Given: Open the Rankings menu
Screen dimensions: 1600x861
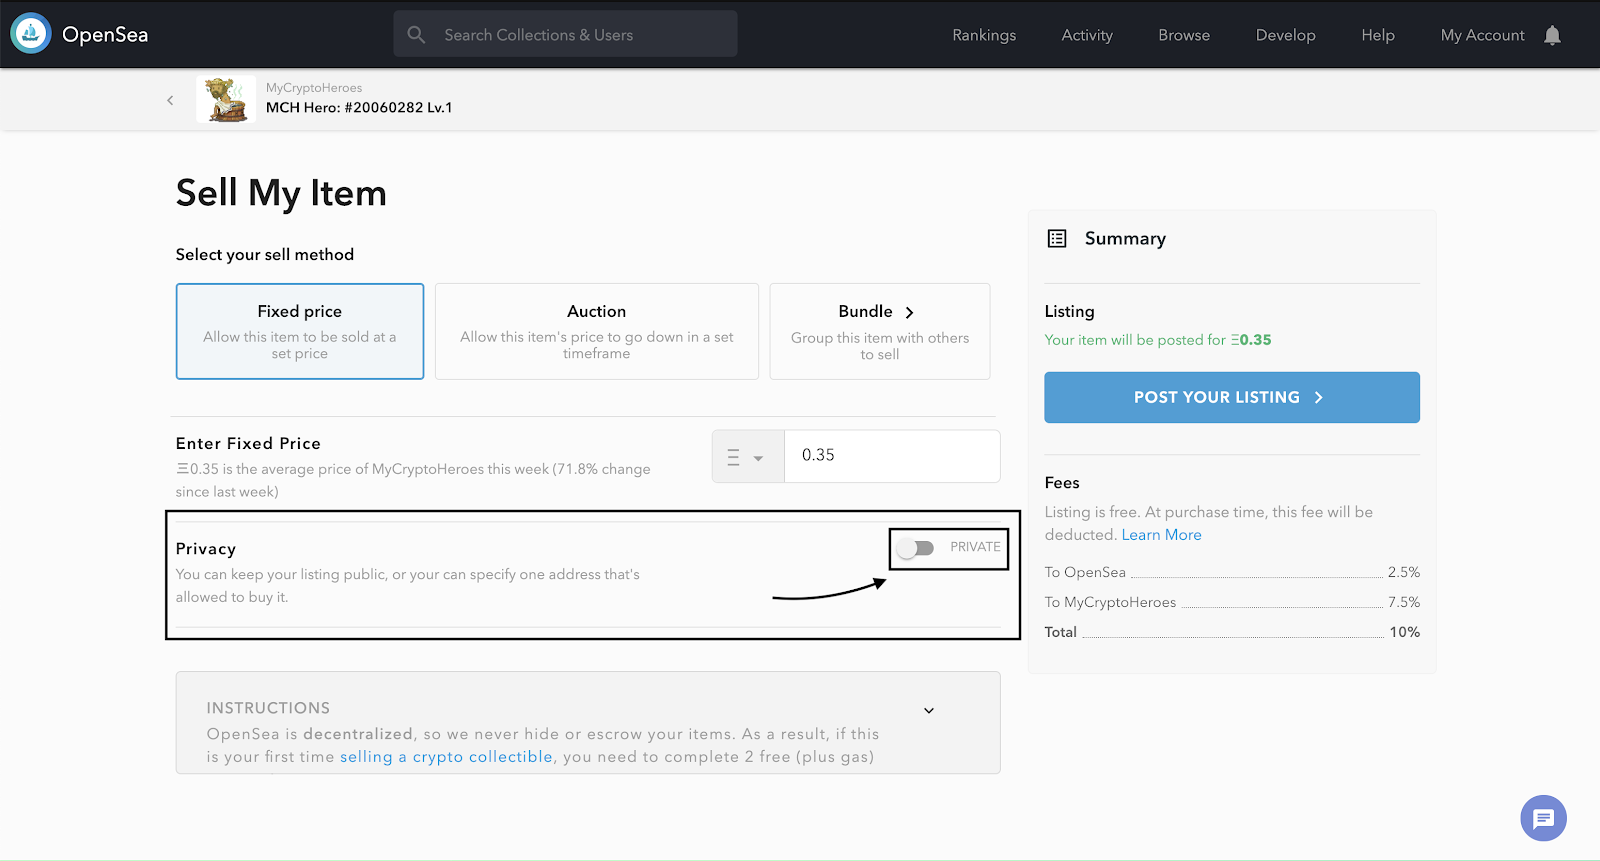Looking at the screenshot, I should click(984, 35).
